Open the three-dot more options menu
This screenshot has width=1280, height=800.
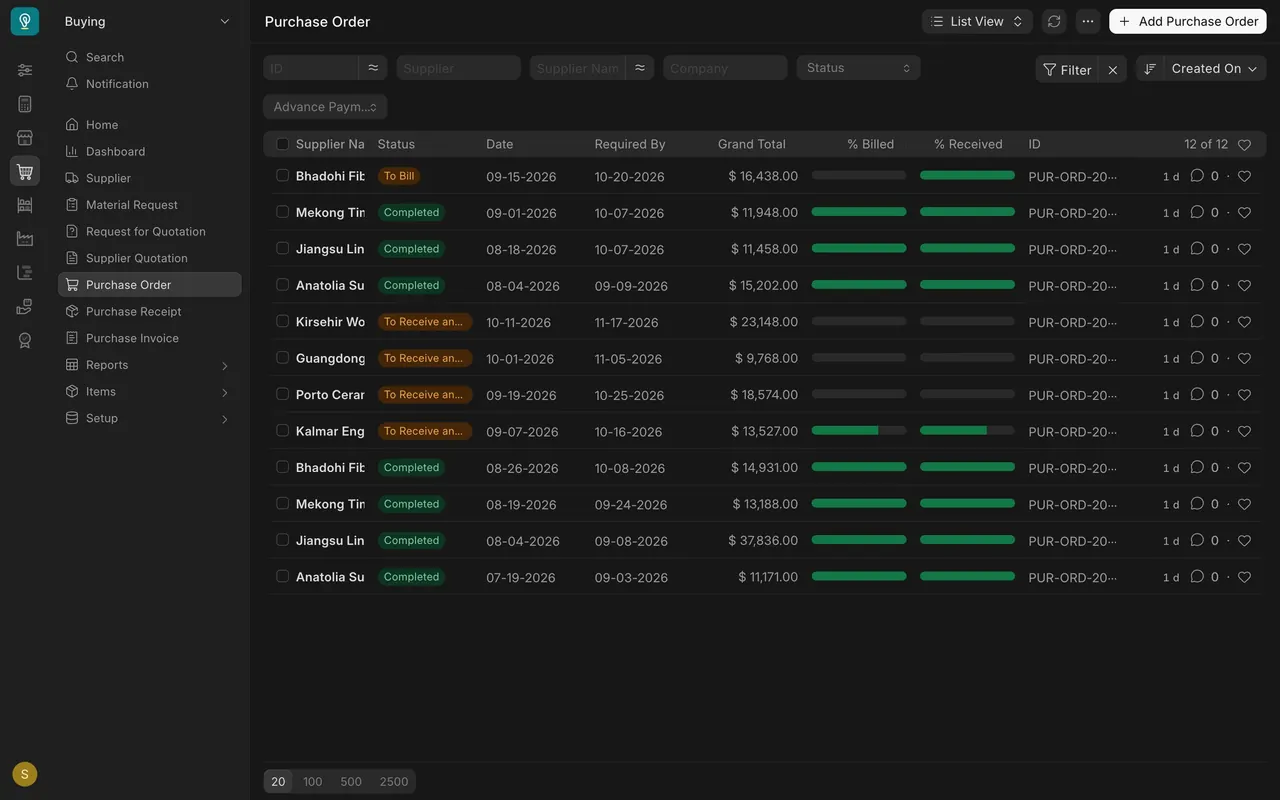point(1088,21)
